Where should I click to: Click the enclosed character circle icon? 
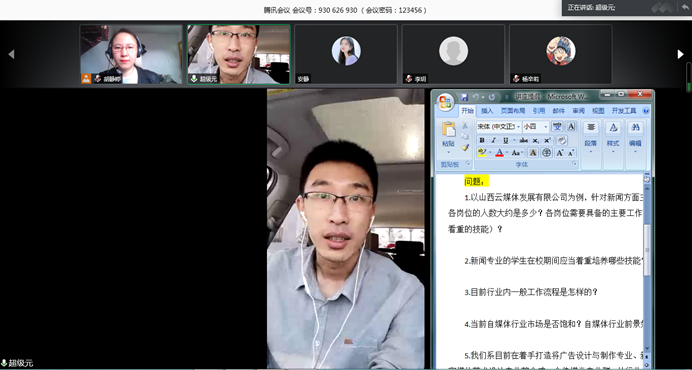pyautogui.click(x=546, y=153)
